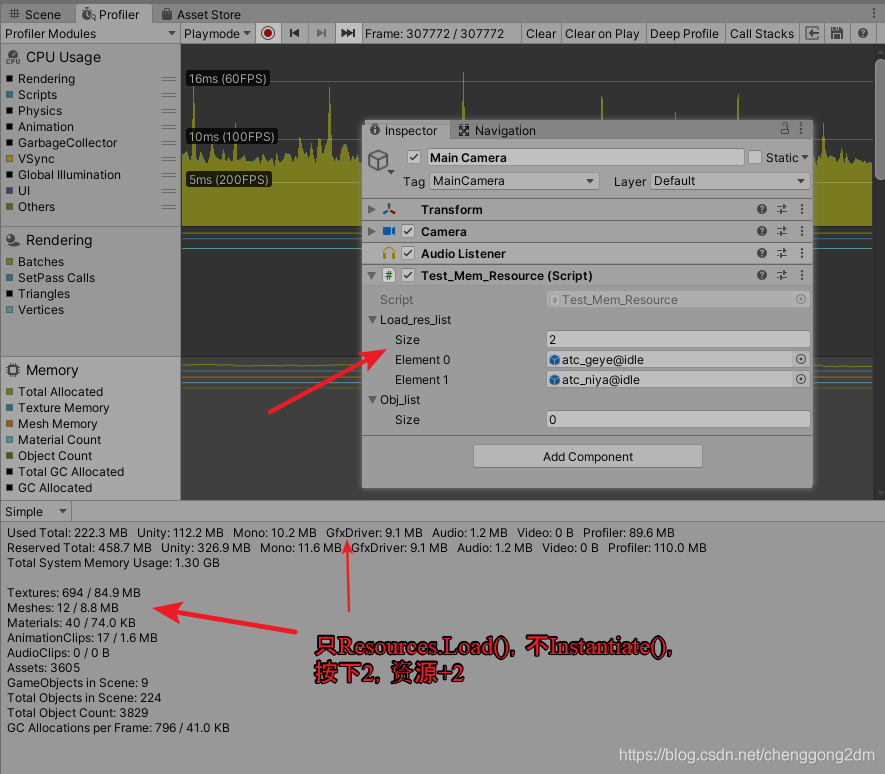Click the Test_Mem_Resource script icon
The height and width of the screenshot is (774, 885).
coord(388,275)
